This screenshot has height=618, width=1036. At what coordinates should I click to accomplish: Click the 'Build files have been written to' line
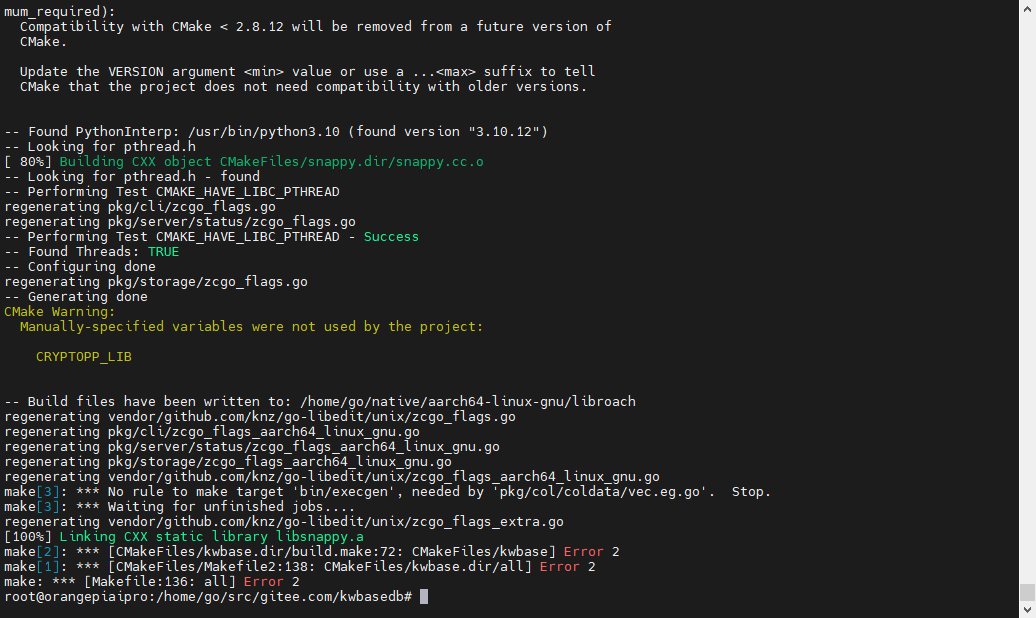320,402
